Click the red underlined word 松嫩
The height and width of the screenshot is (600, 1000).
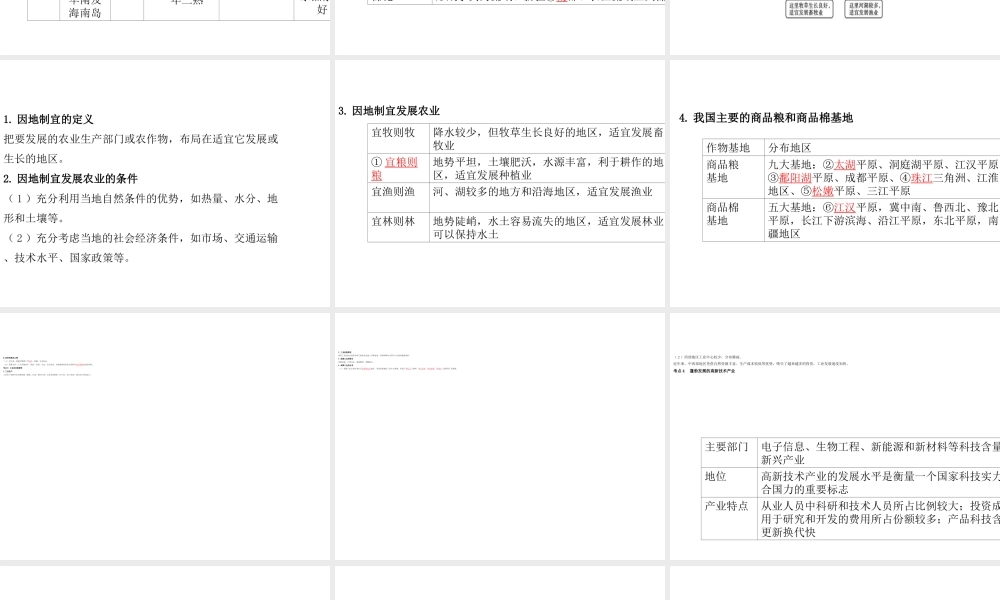tap(823, 191)
